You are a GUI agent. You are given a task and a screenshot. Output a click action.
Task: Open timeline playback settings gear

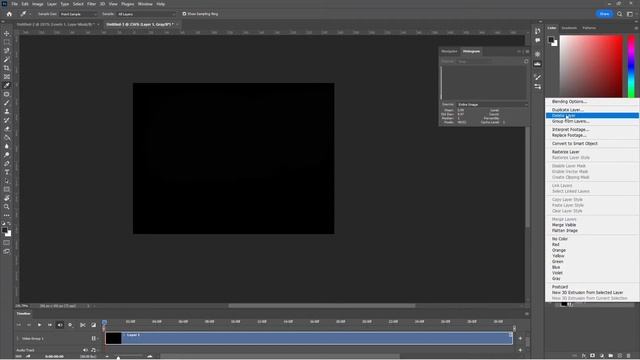pyautogui.click(x=70, y=325)
